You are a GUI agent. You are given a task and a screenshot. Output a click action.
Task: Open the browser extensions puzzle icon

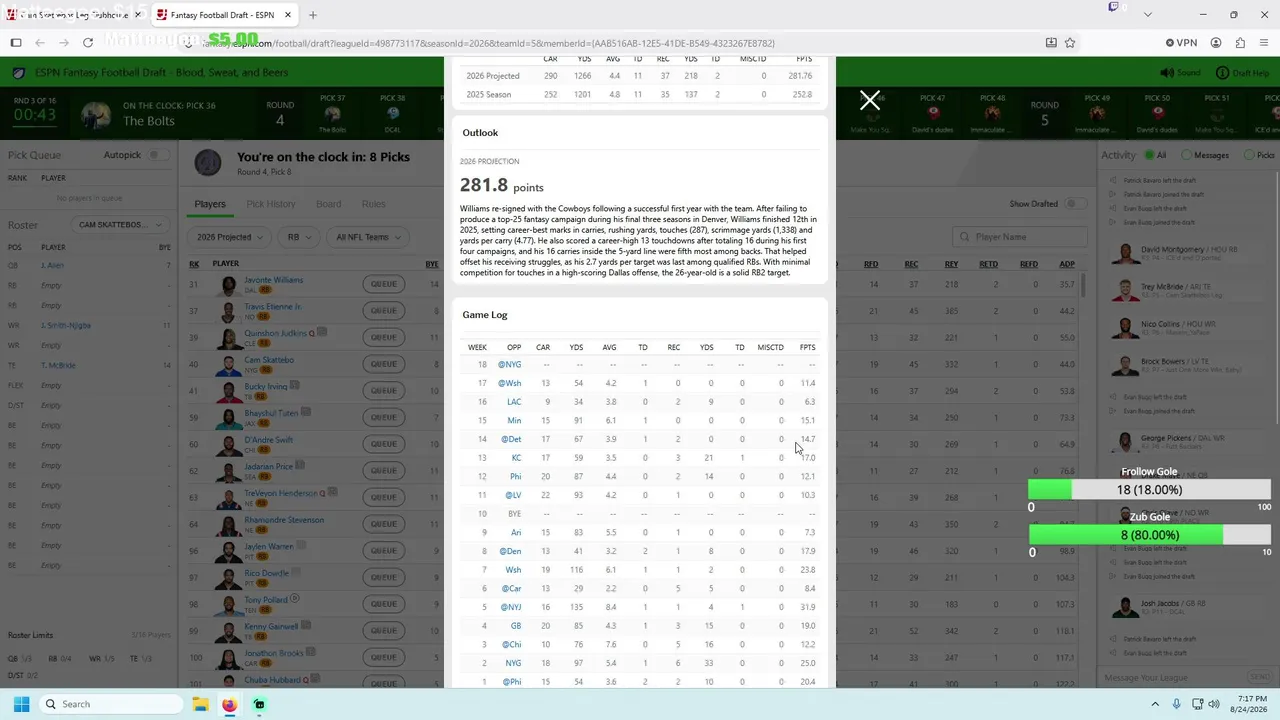(x=1240, y=43)
